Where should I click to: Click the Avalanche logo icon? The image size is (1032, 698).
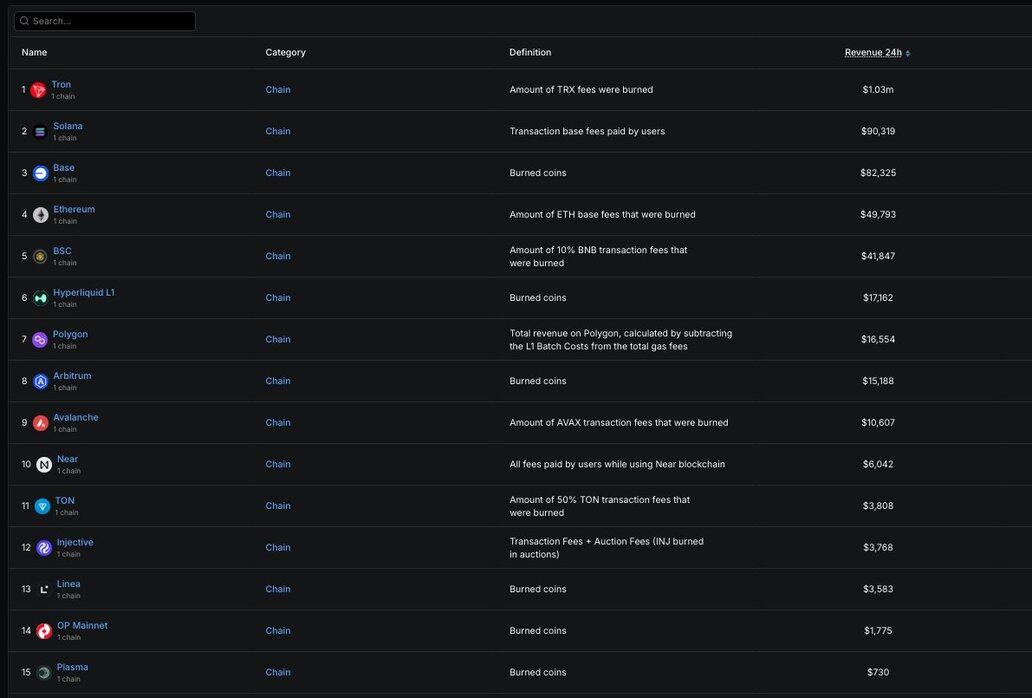click(40, 423)
